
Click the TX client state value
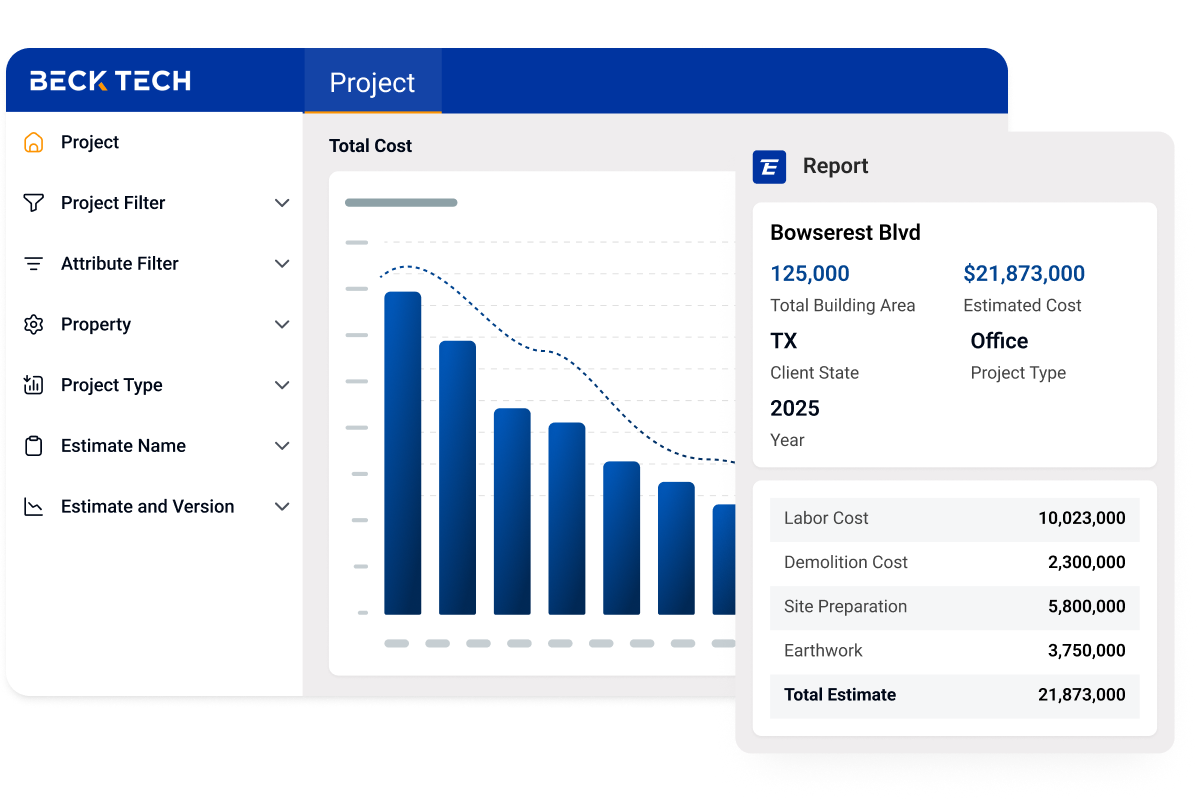click(784, 341)
